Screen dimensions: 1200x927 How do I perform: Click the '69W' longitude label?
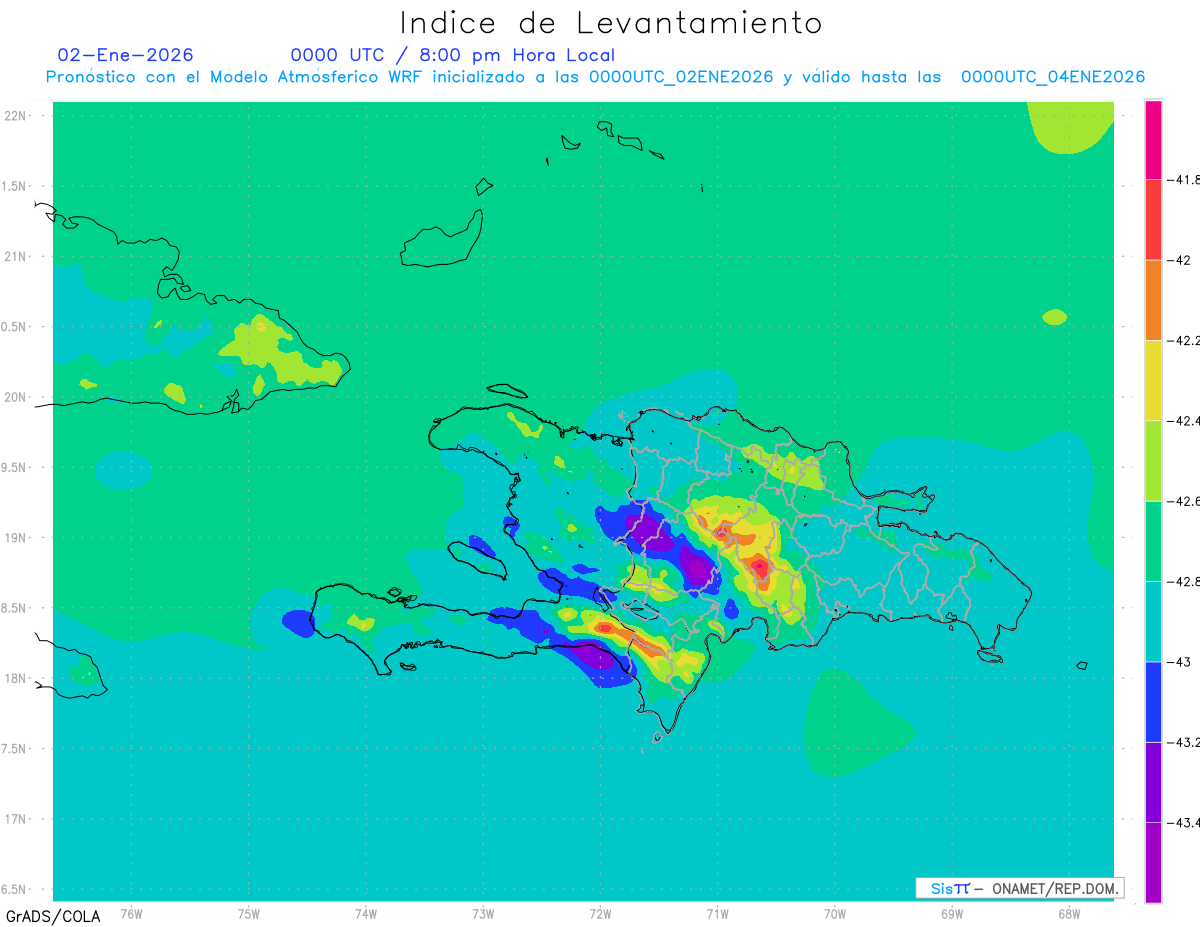[952, 913]
